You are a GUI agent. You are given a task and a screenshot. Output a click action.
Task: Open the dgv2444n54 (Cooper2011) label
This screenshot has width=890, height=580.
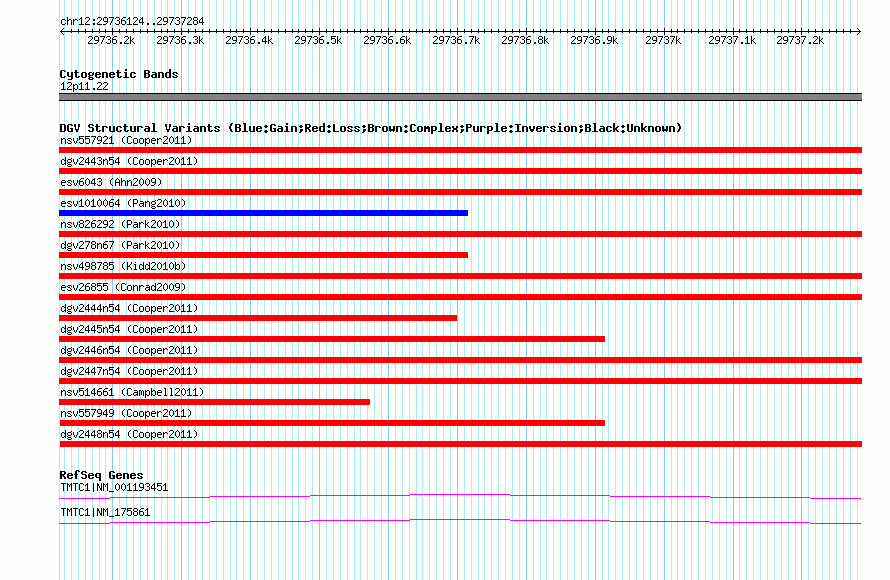click(x=129, y=308)
